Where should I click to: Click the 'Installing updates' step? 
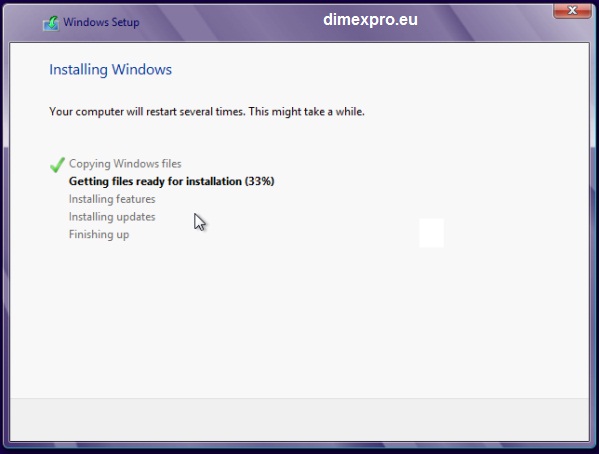(112, 217)
